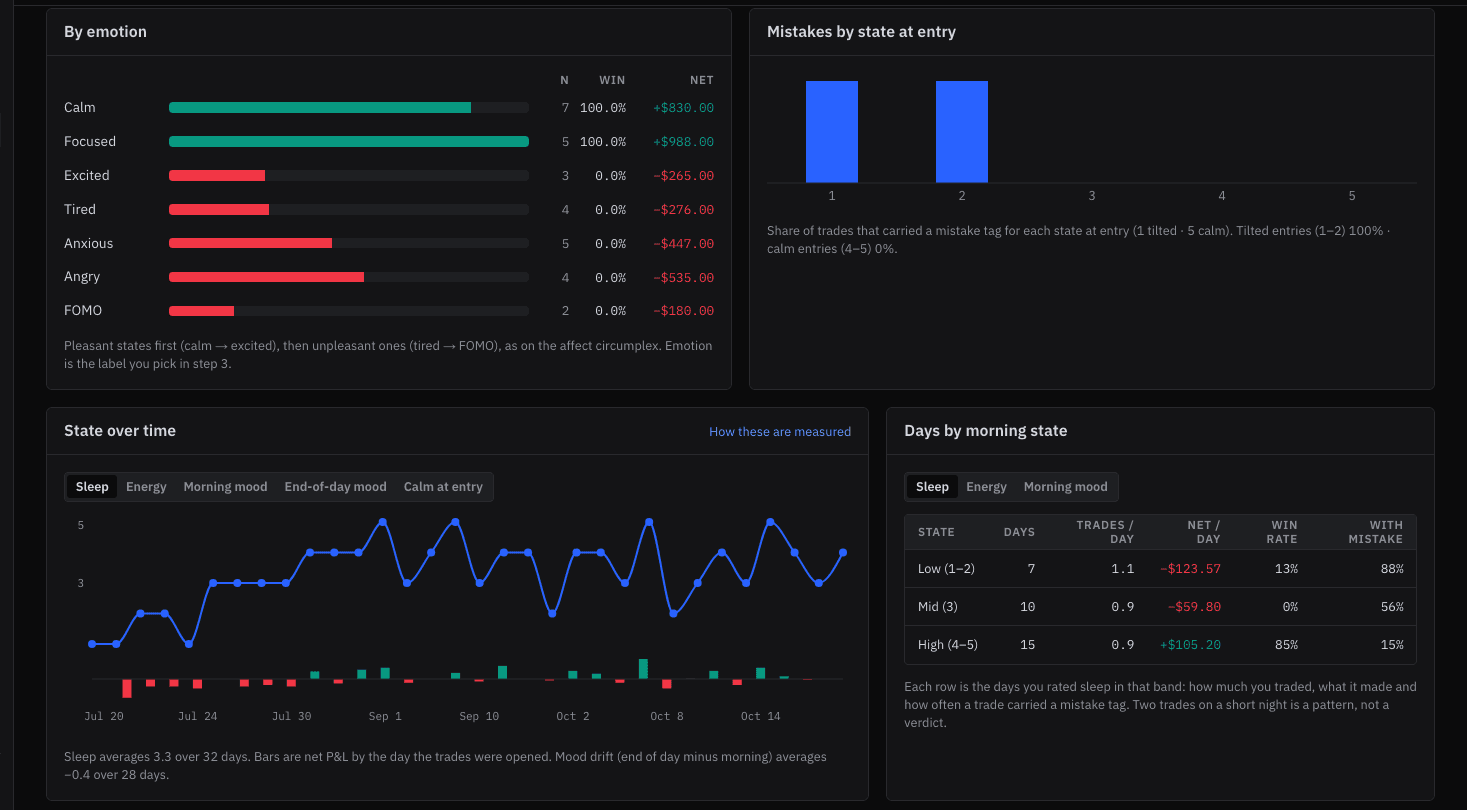Click the +$988.00 net for Focused
1467x810 pixels.
(x=683, y=142)
